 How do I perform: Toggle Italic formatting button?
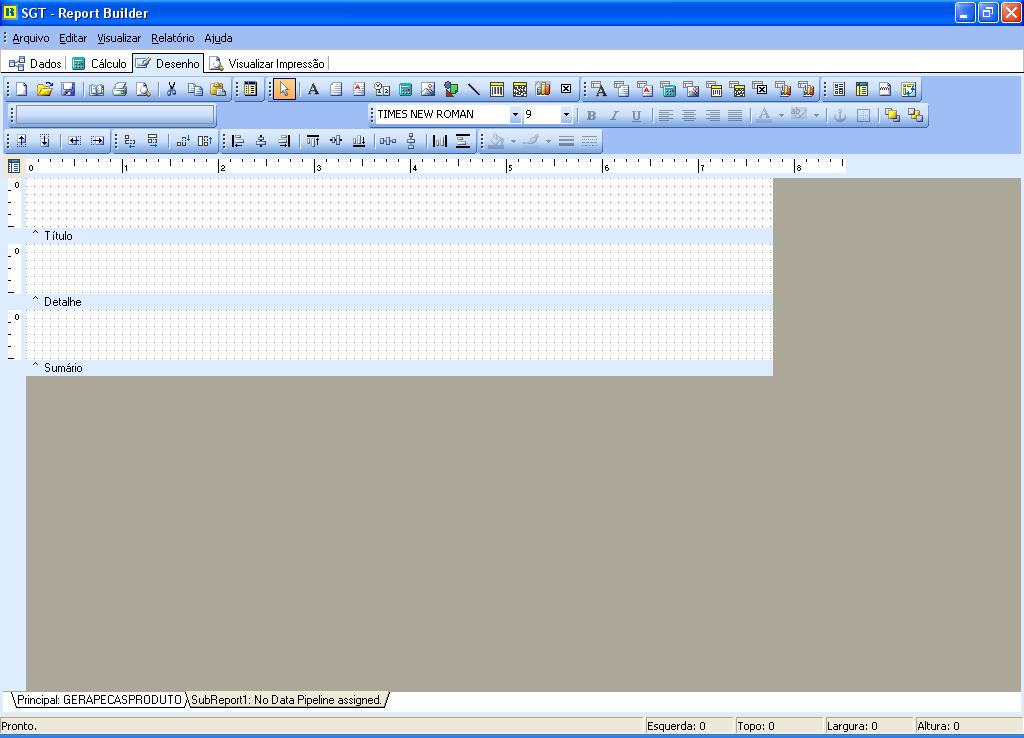click(x=614, y=115)
